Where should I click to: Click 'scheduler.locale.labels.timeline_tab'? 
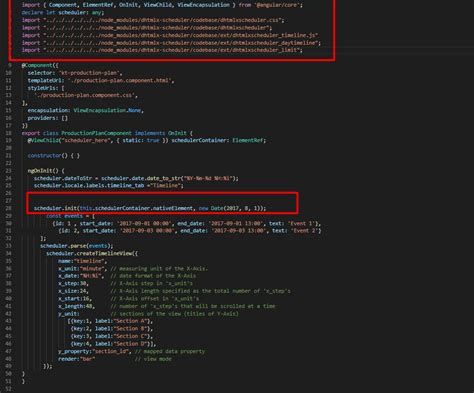pos(89,186)
